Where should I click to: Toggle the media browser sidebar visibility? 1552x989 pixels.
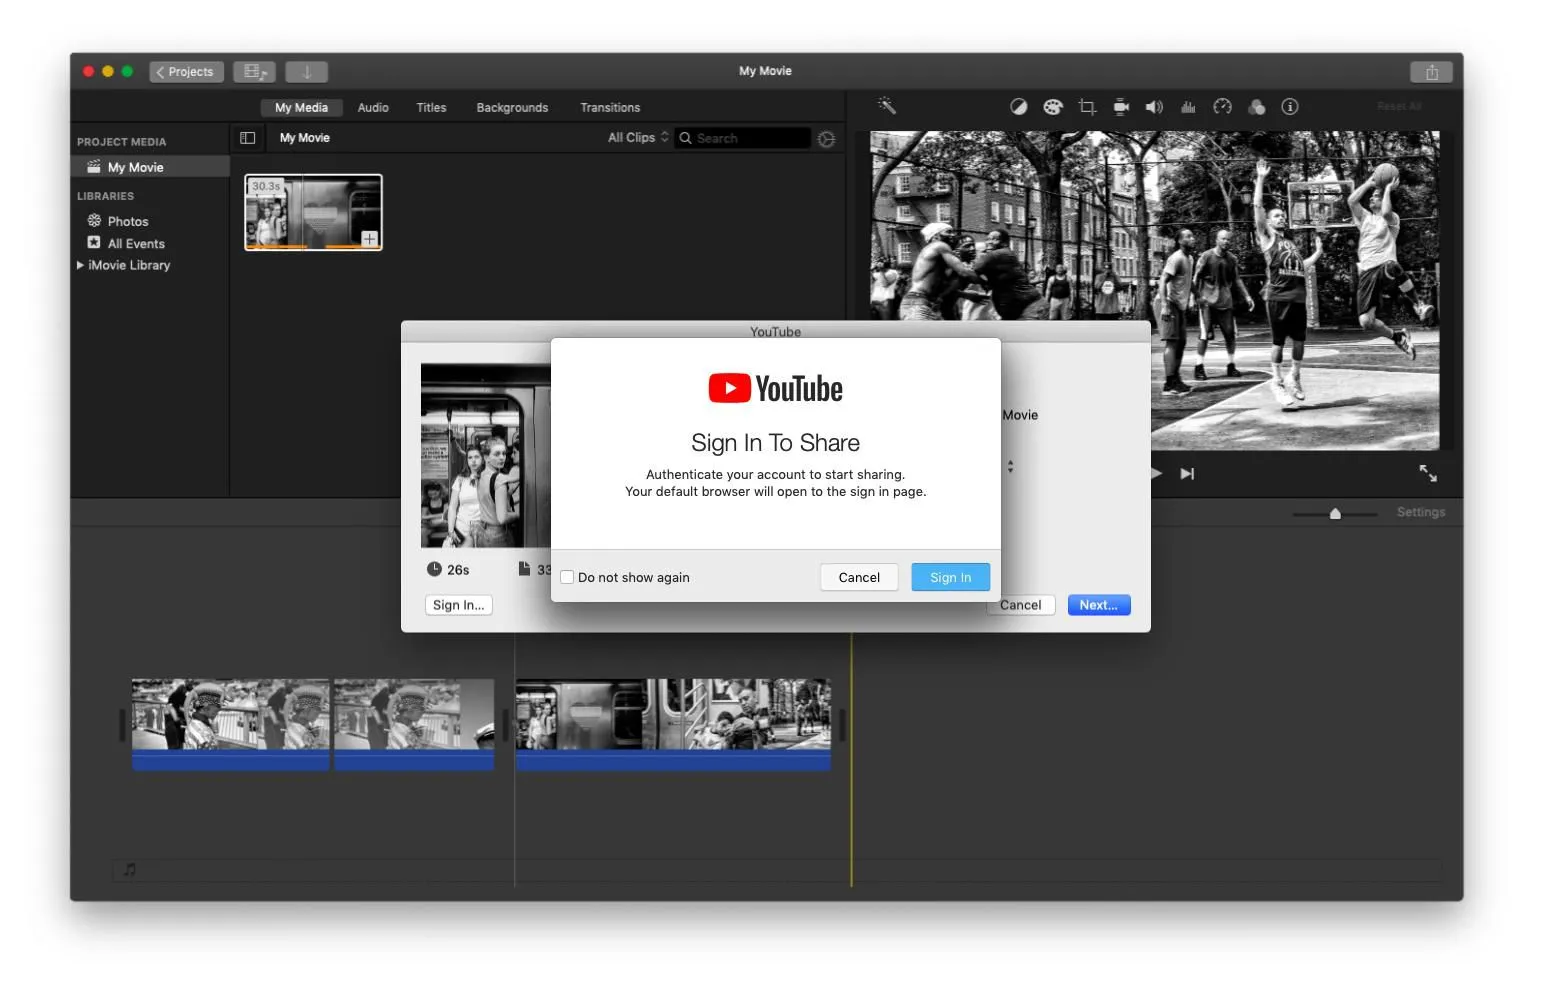(247, 138)
